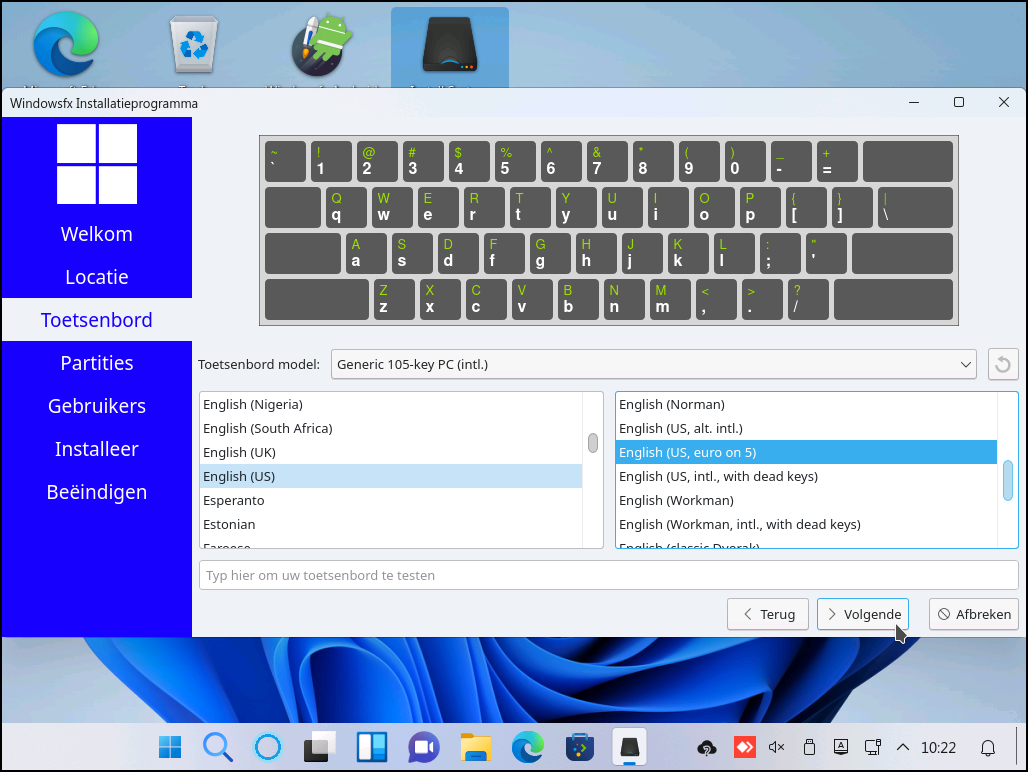Click the language list scrollbar handle
This screenshot has width=1028, height=772.
click(593, 443)
